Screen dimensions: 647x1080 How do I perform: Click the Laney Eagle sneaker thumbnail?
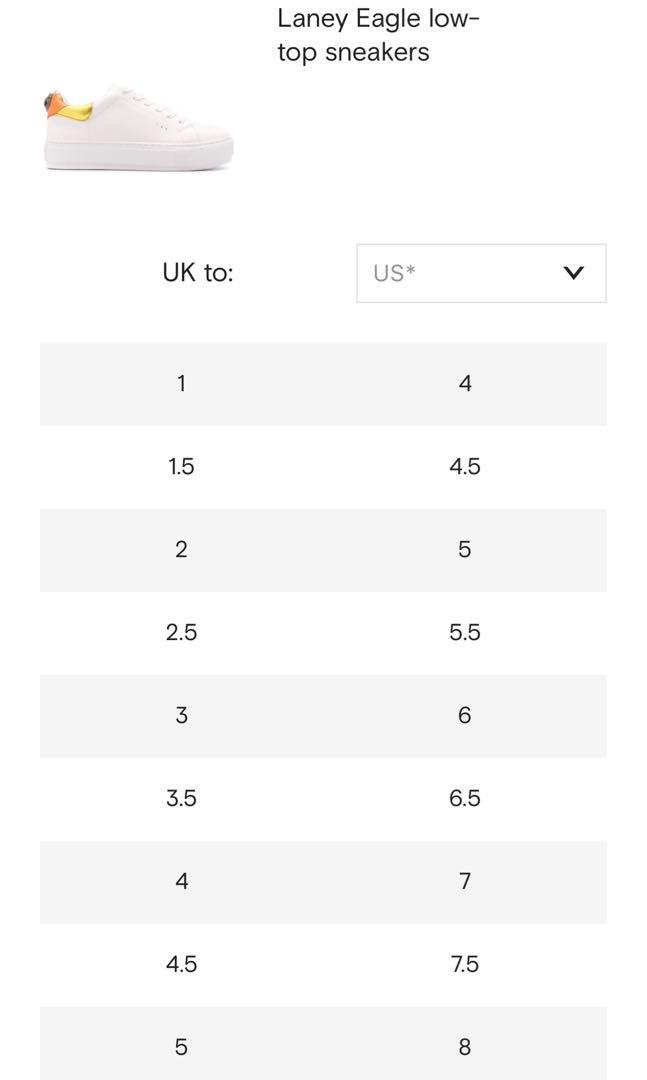coord(138,129)
